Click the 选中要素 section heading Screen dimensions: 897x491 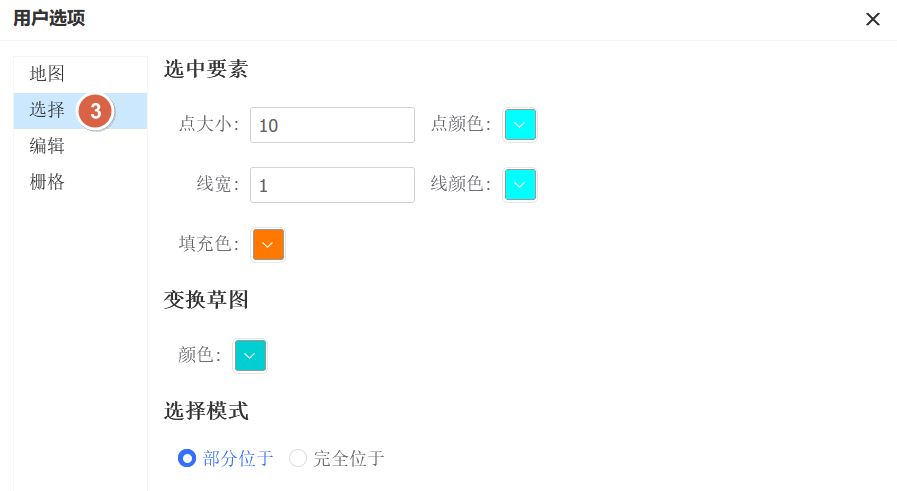pyautogui.click(x=206, y=69)
